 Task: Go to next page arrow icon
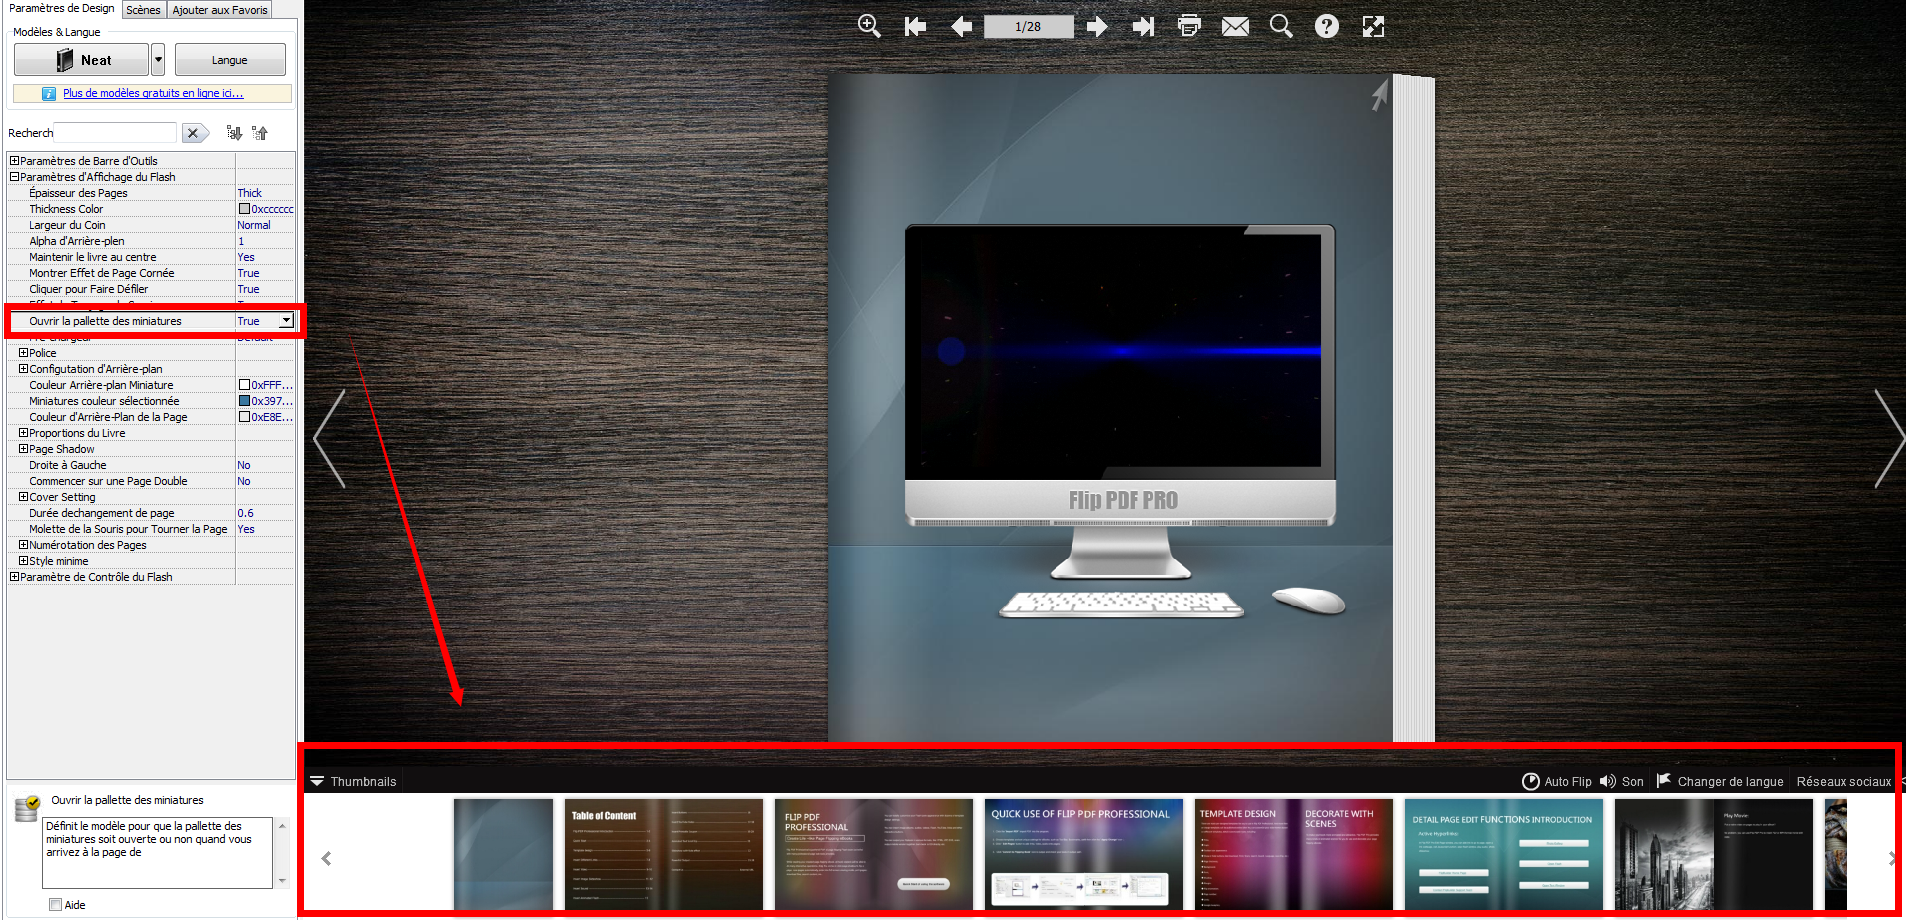pos(1097,27)
